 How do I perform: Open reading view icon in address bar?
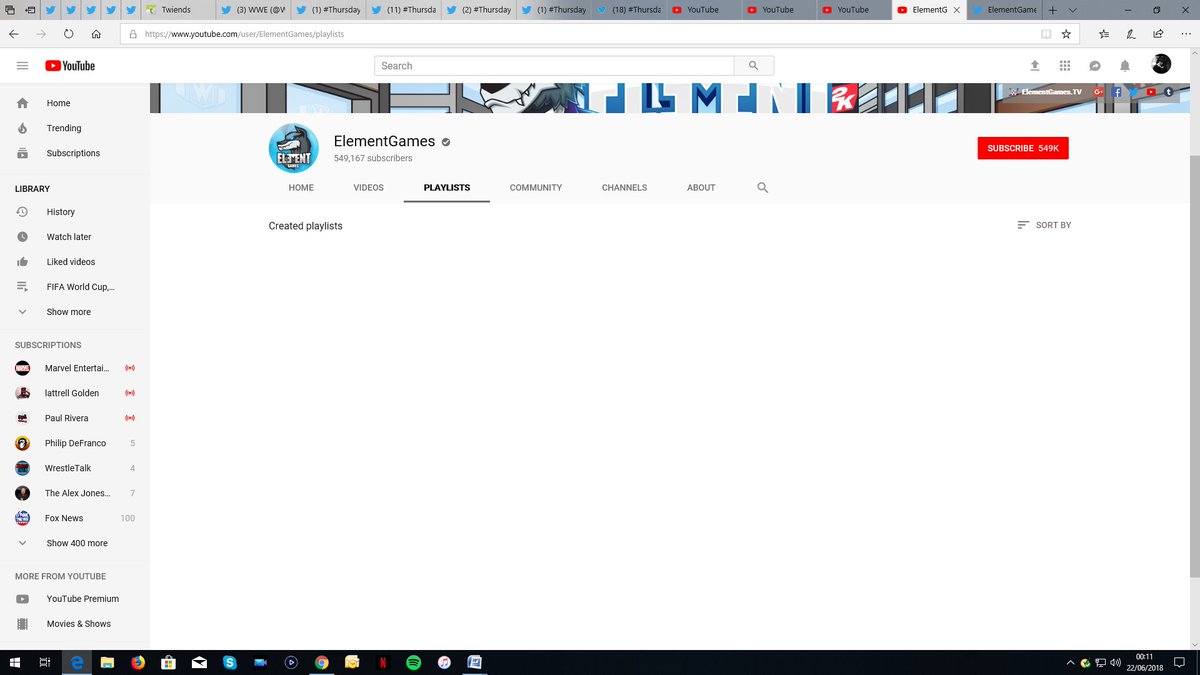tap(1046, 33)
